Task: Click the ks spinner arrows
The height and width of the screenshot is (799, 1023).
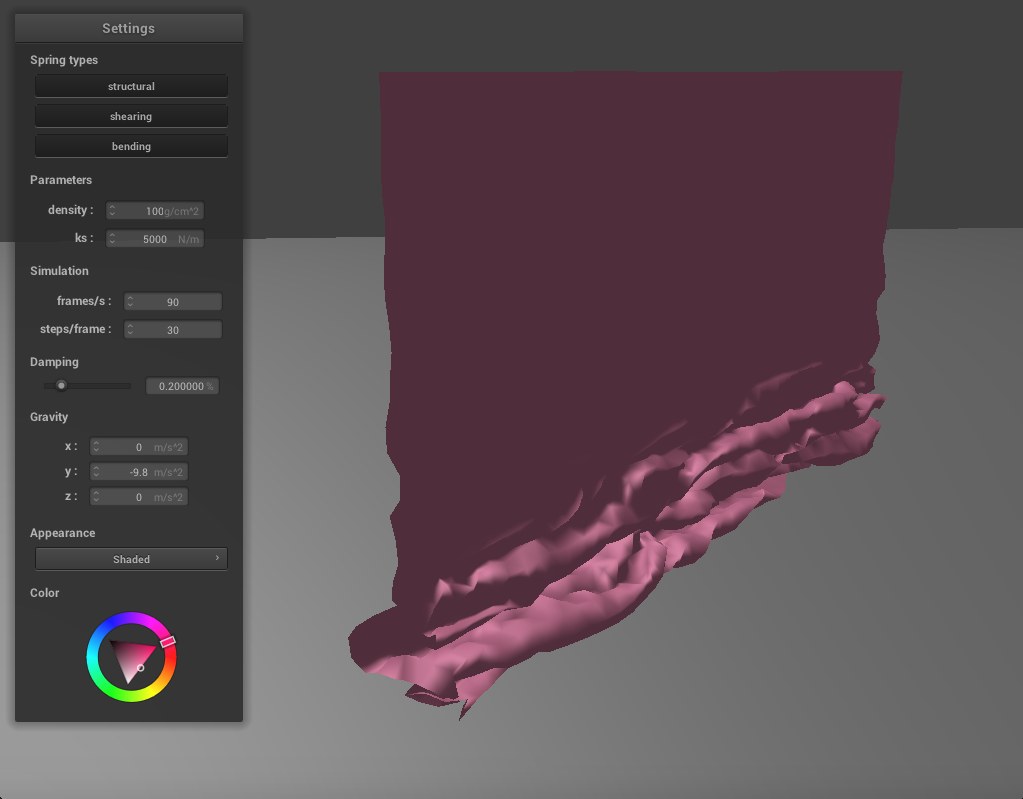Action: (113, 239)
